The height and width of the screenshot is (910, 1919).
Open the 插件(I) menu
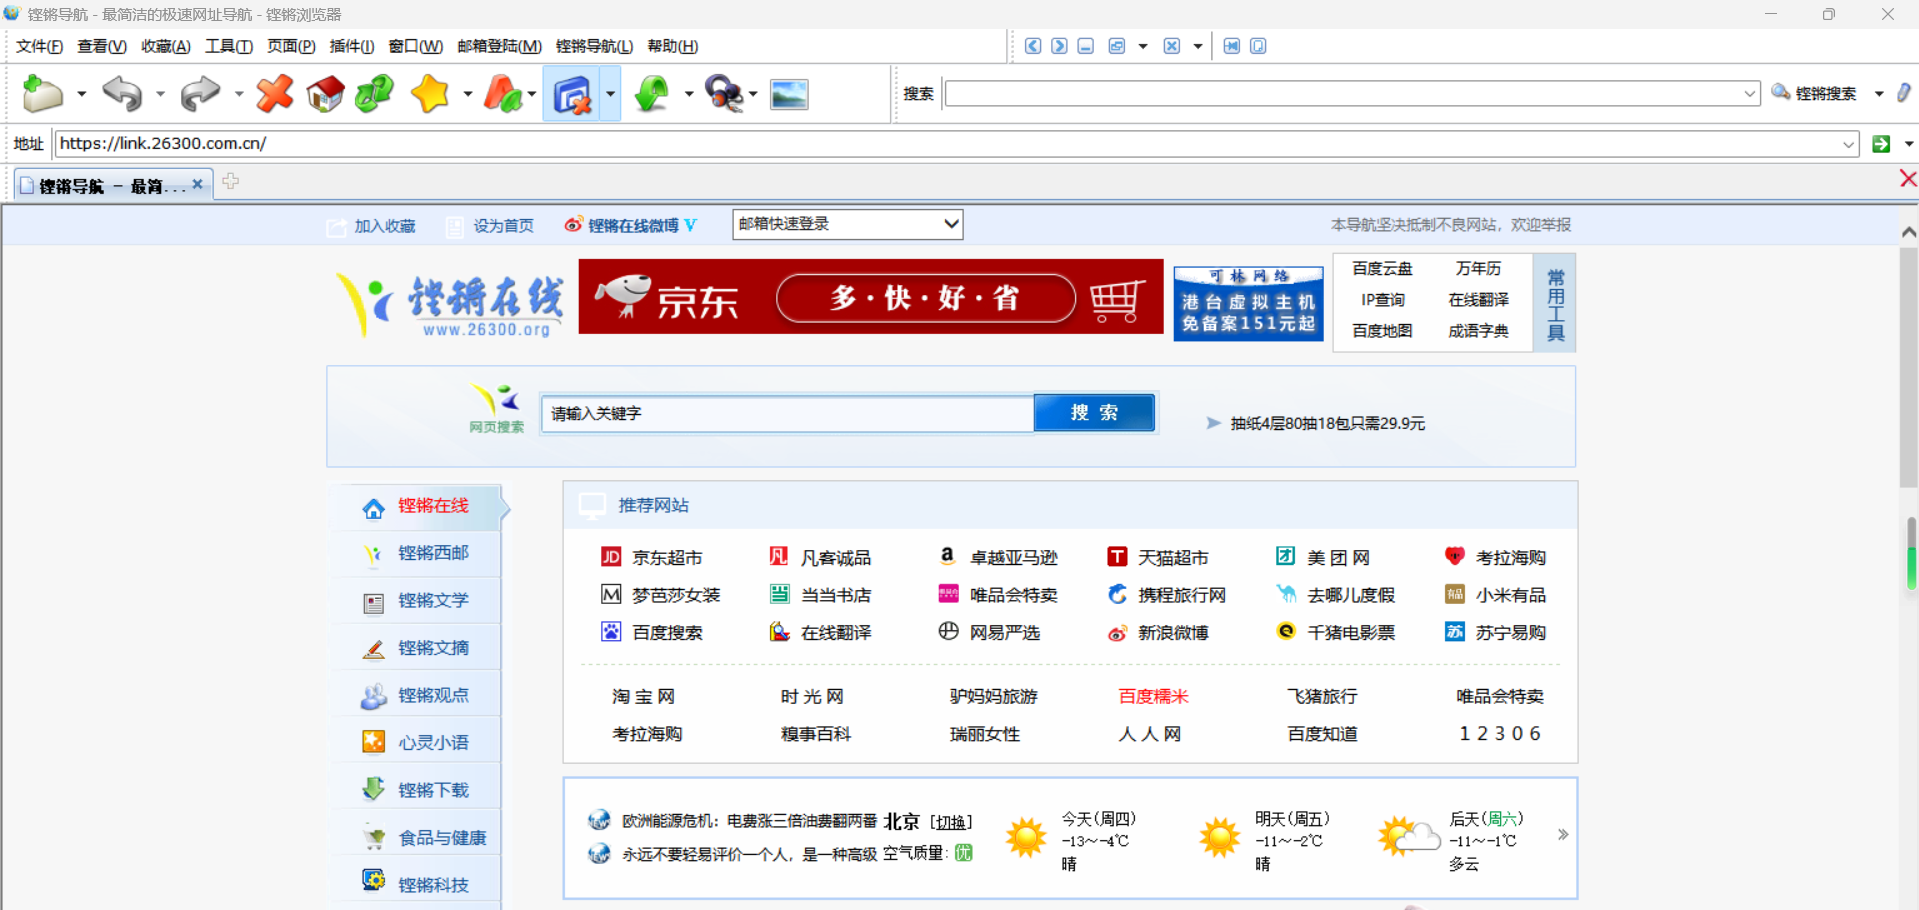tap(352, 46)
